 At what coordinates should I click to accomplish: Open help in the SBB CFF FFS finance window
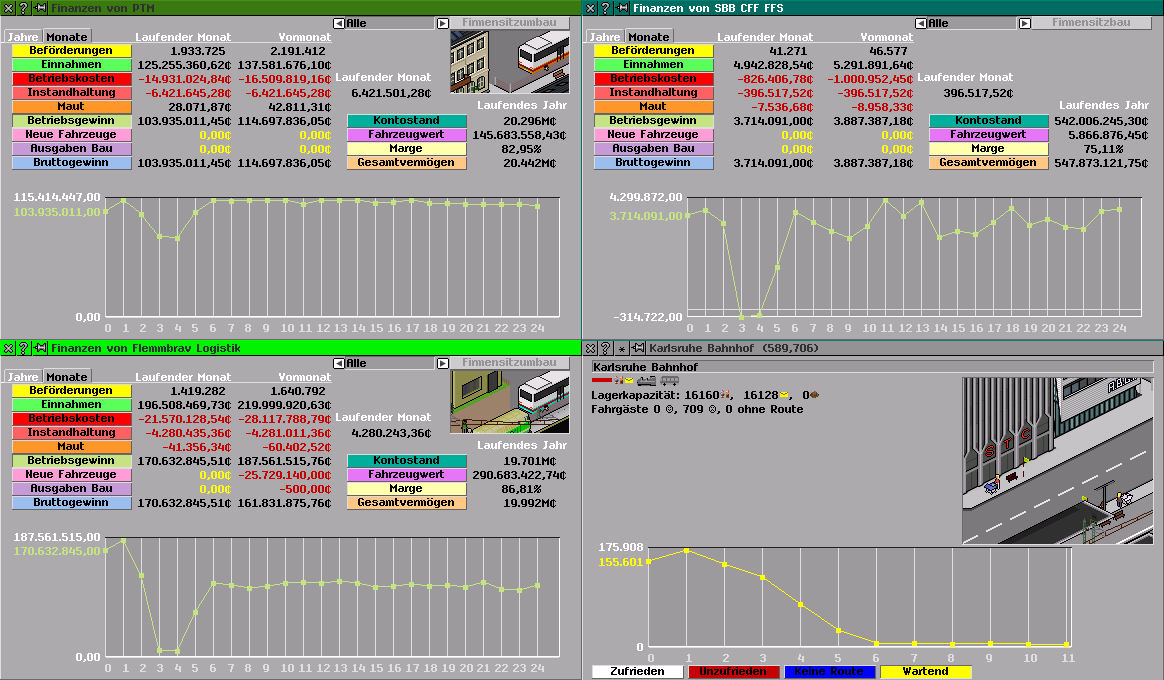[x=604, y=8]
